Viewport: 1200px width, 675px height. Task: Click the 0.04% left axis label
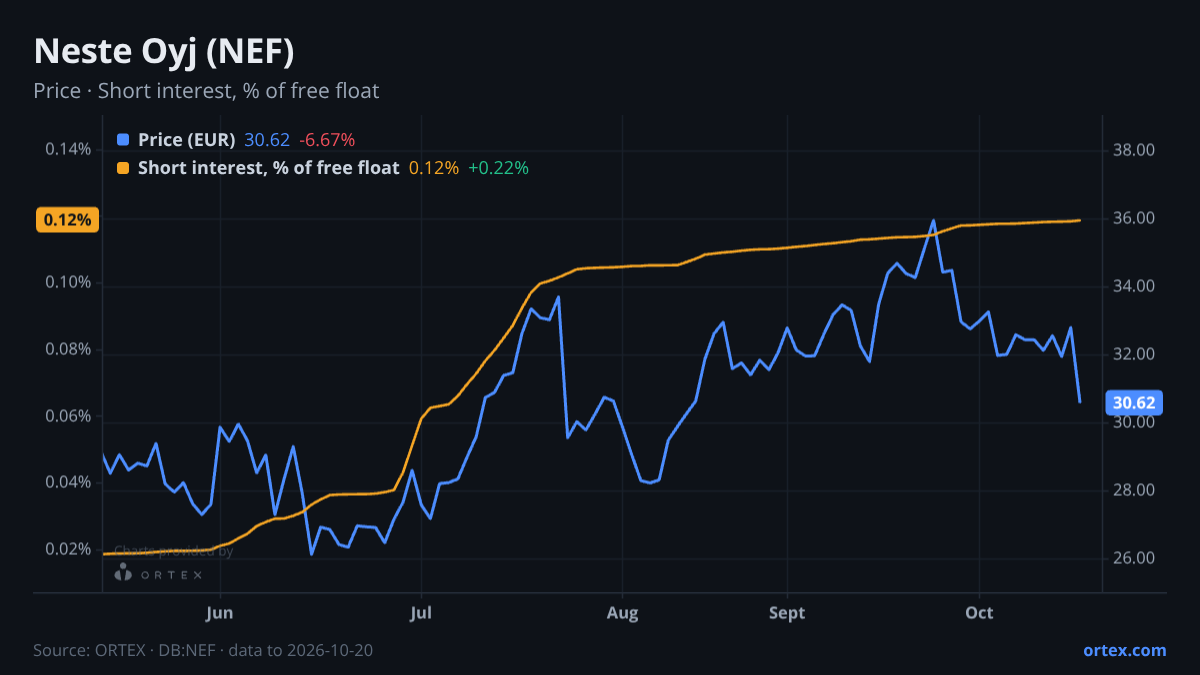click(68, 483)
